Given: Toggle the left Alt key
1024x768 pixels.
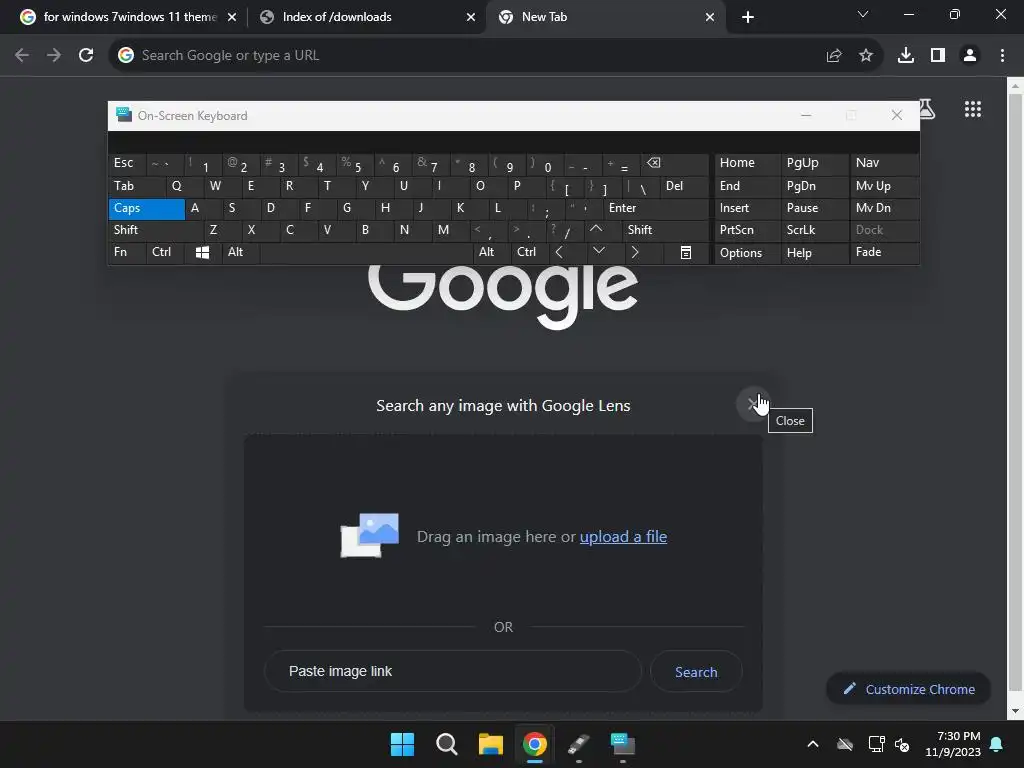Looking at the screenshot, I should click(241, 252).
